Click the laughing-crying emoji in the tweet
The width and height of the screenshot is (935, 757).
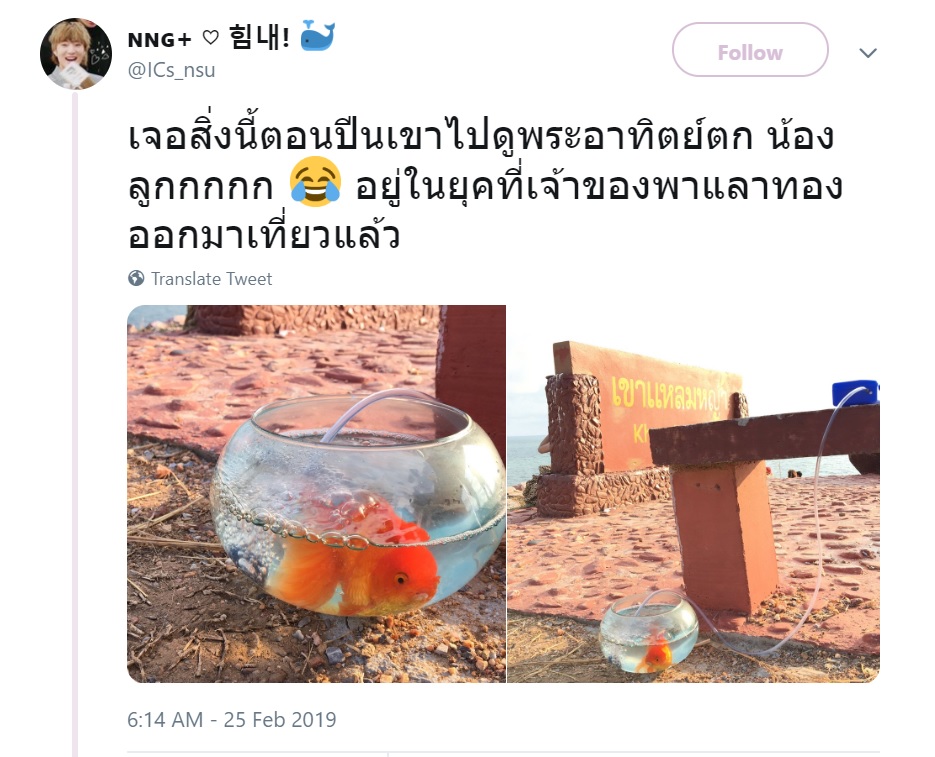click(x=315, y=183)
